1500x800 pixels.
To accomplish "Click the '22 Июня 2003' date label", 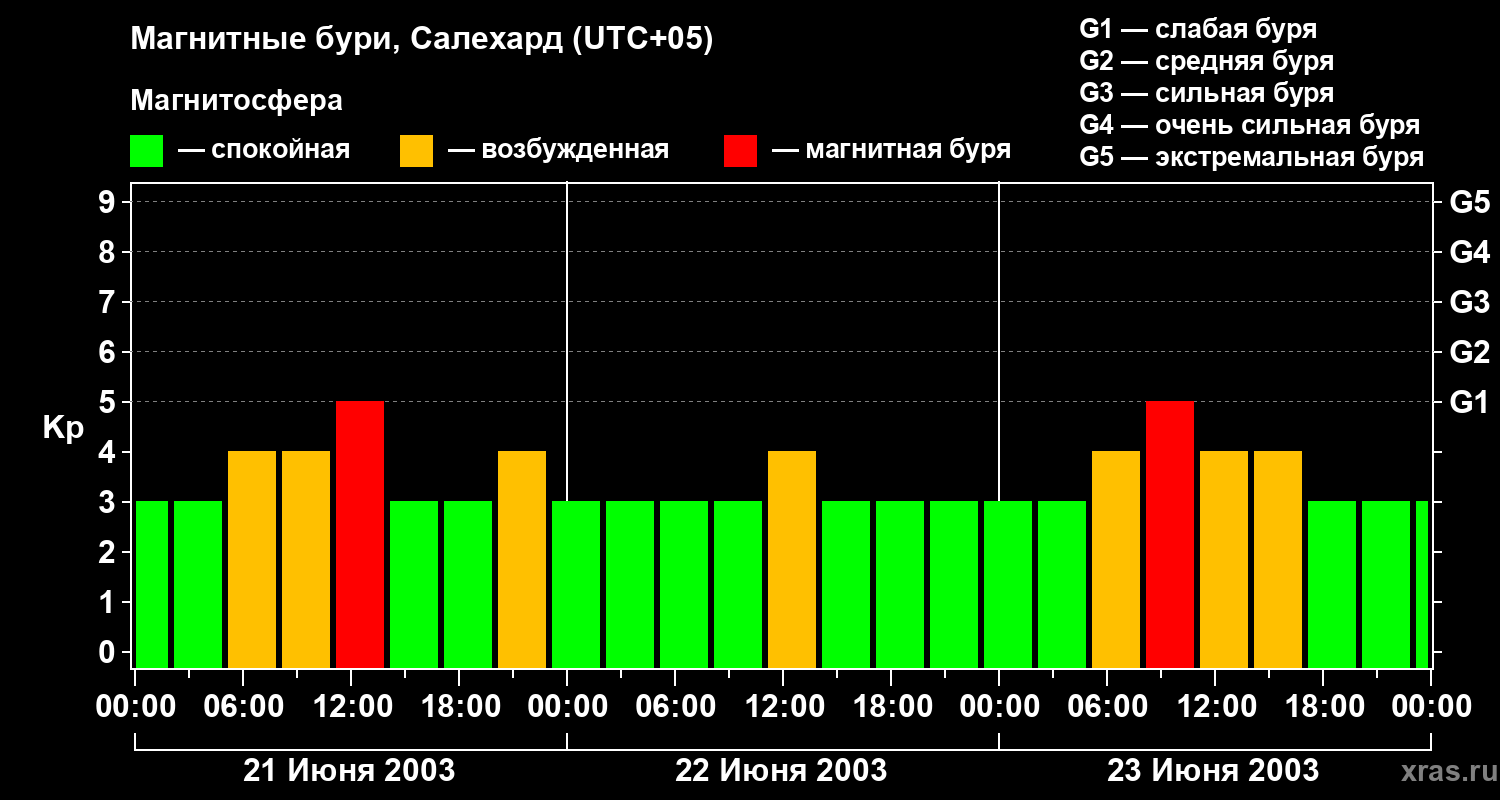I will click(781, 771).
